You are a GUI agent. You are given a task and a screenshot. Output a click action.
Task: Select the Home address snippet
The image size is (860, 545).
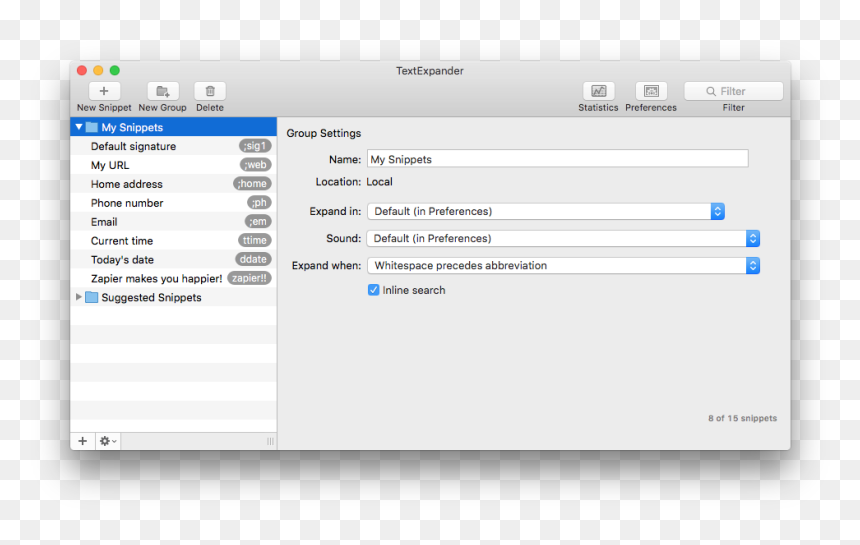point(173,184)
